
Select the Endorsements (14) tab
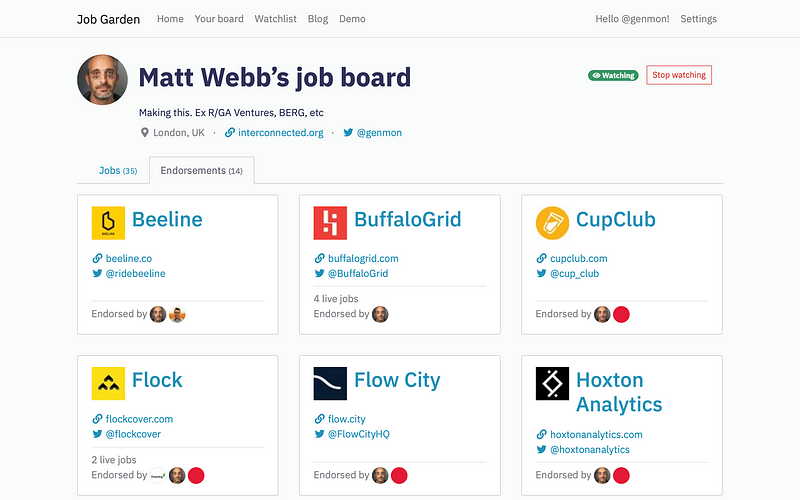point(202,170)
